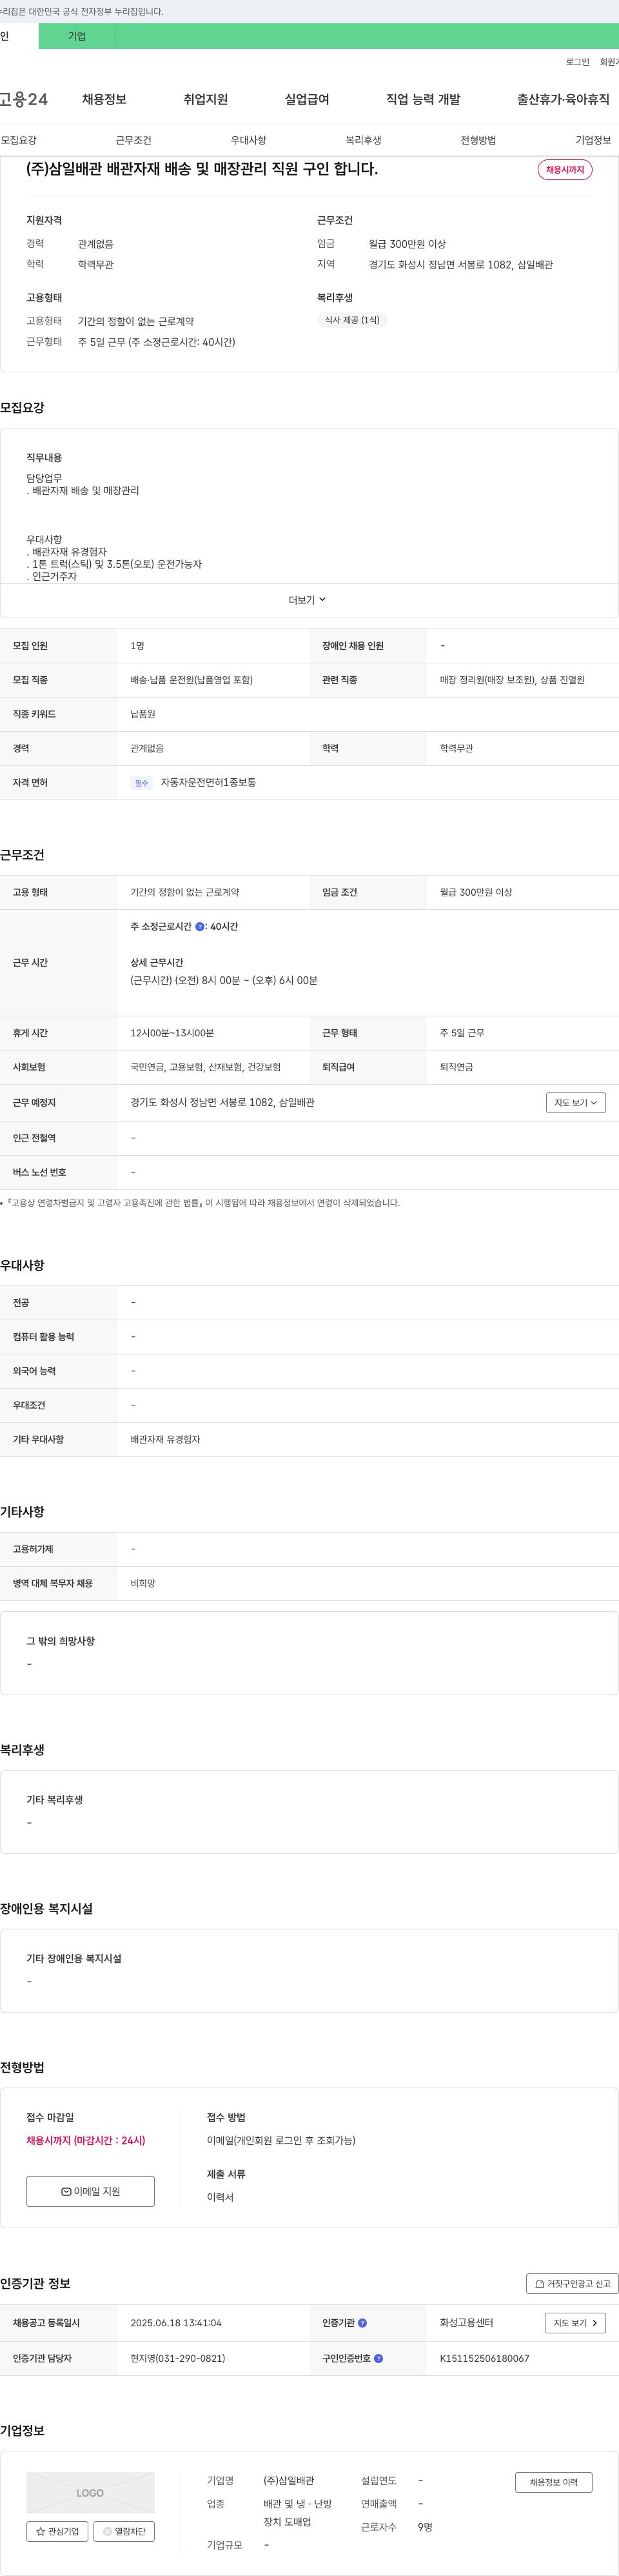Jump to 모집요강 section tab

(19, 140)
